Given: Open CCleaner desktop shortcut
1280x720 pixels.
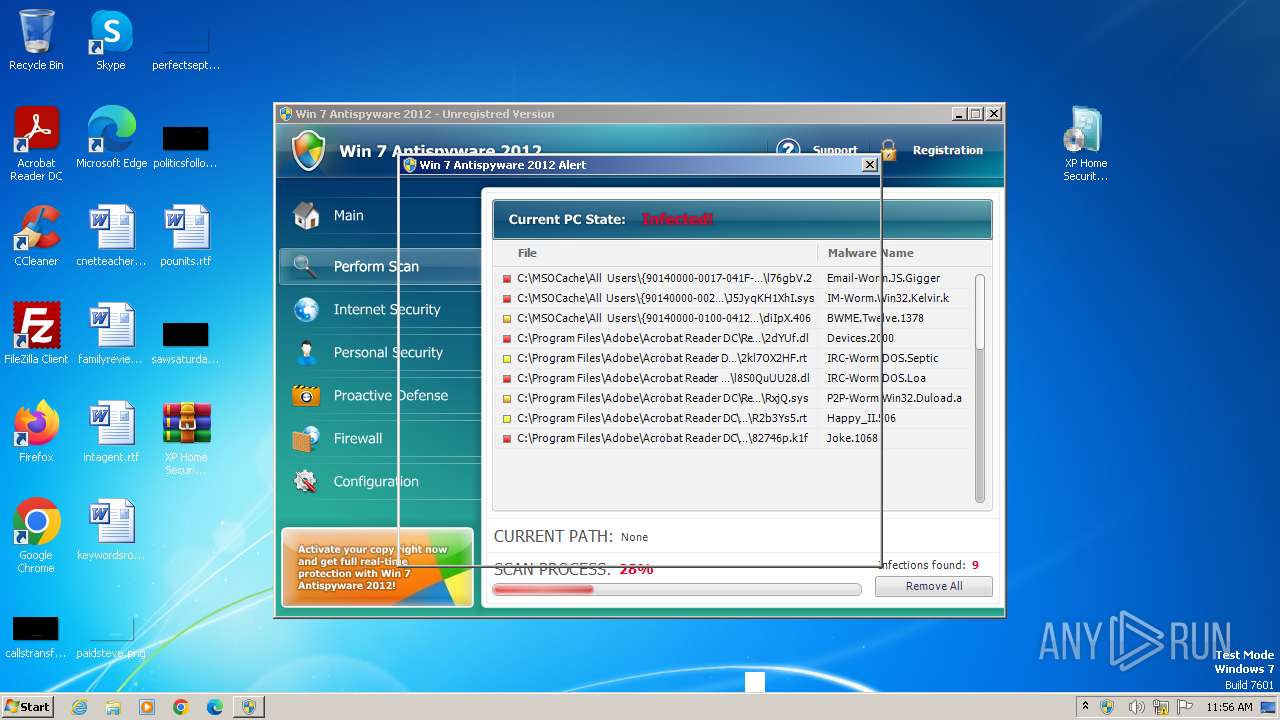Looking at the screenshot, I should (x=36, y=236).
